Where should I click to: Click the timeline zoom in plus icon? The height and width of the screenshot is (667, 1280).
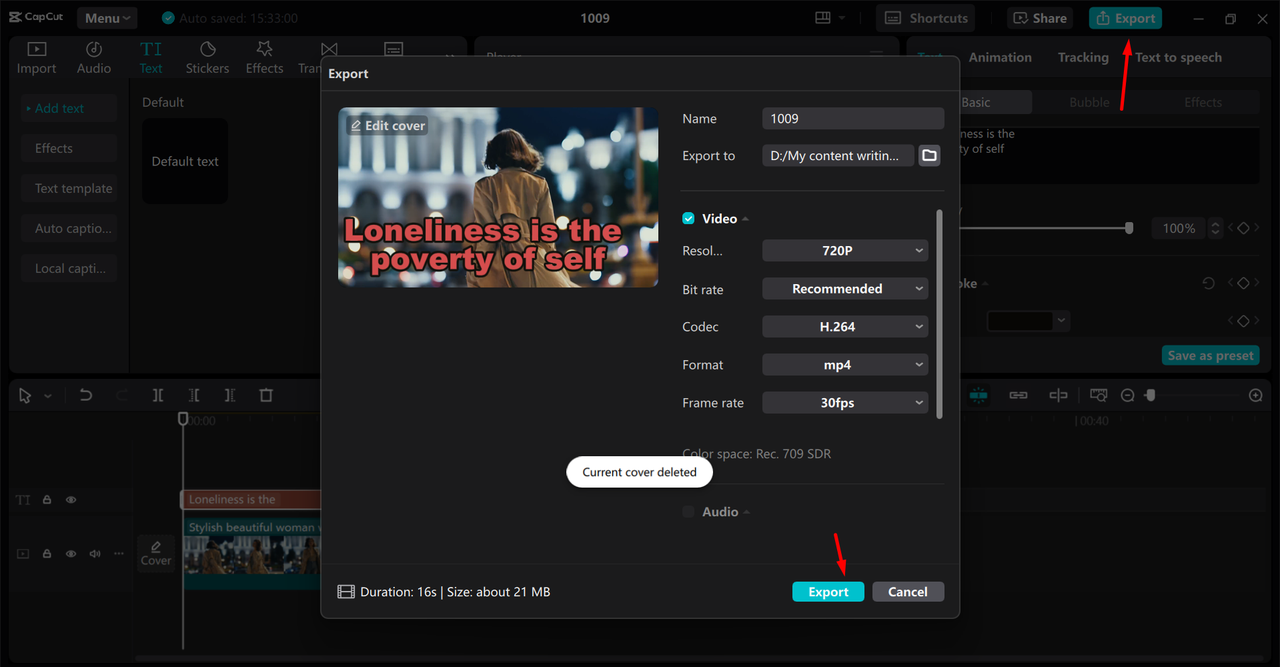click(1256, 396)
